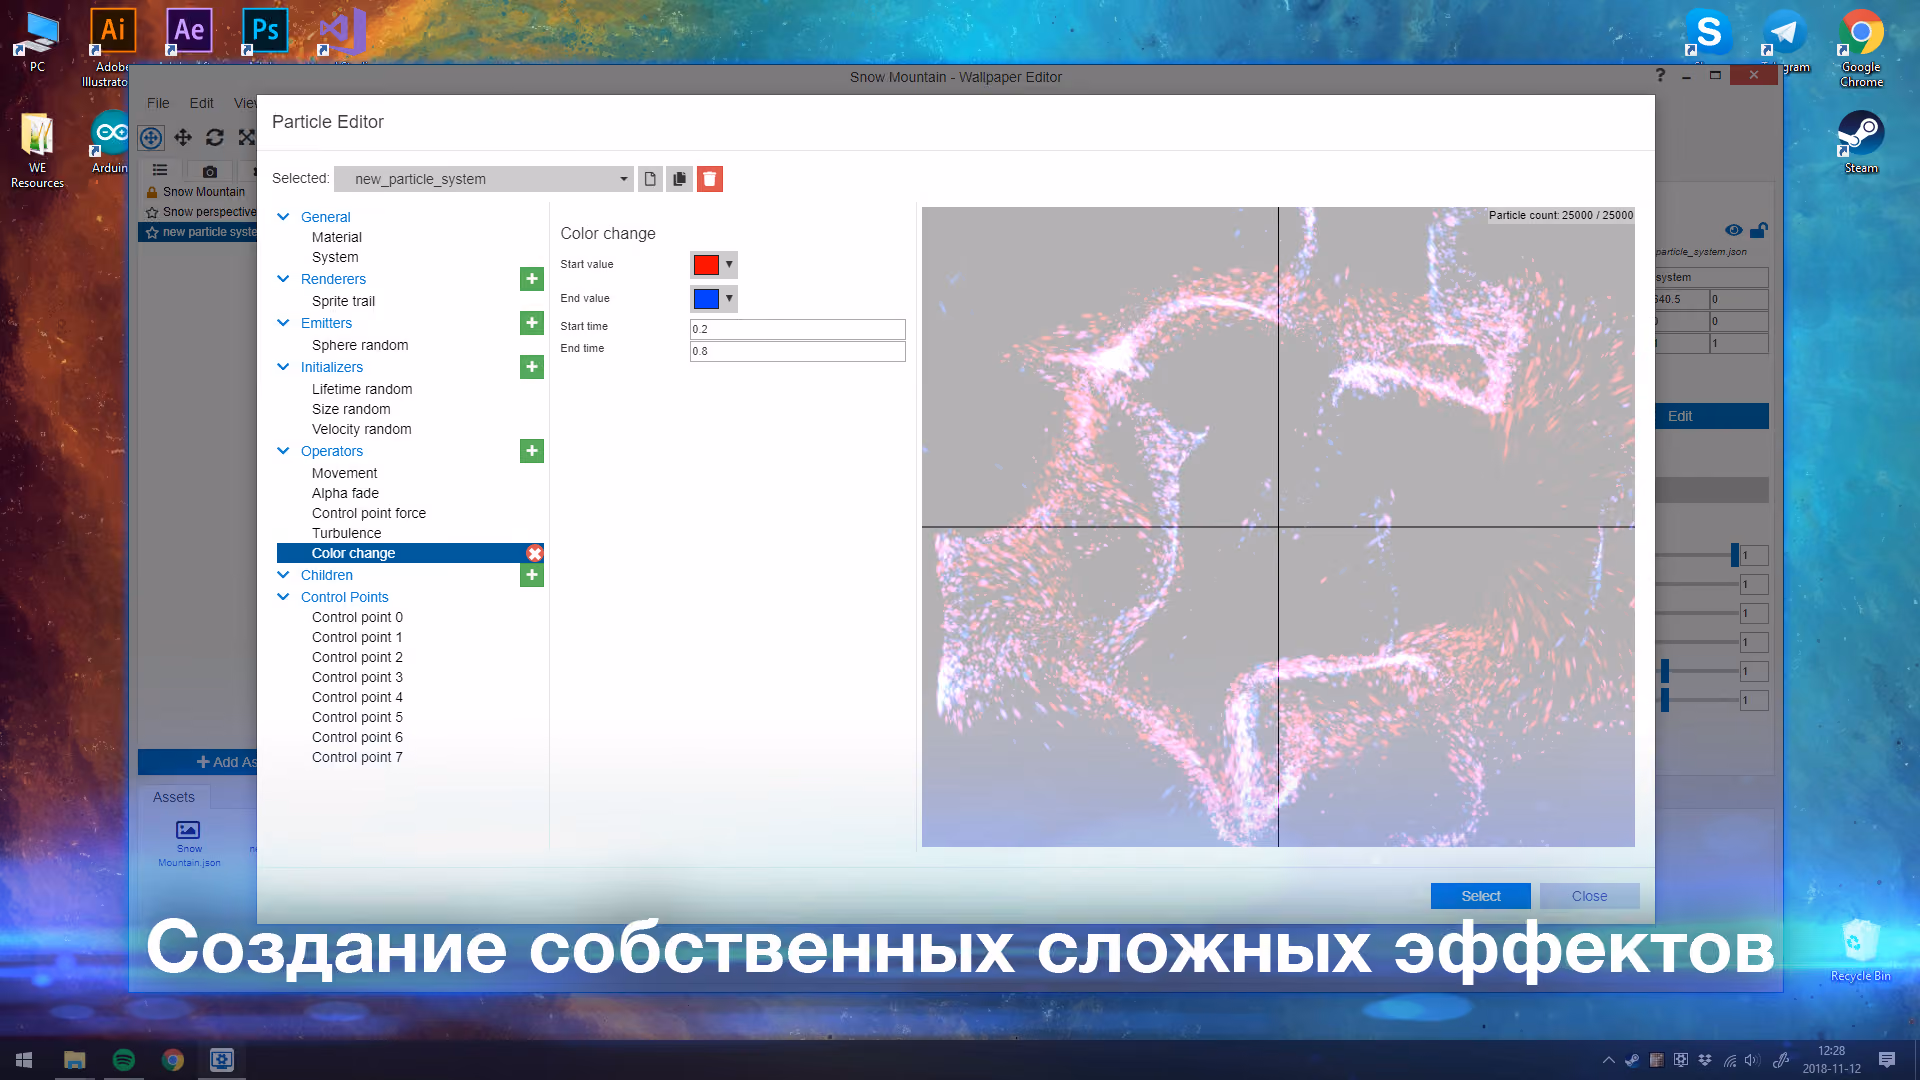Add a new Operator
This screenshot has height=1080, width=1920.
pos(532,451)
